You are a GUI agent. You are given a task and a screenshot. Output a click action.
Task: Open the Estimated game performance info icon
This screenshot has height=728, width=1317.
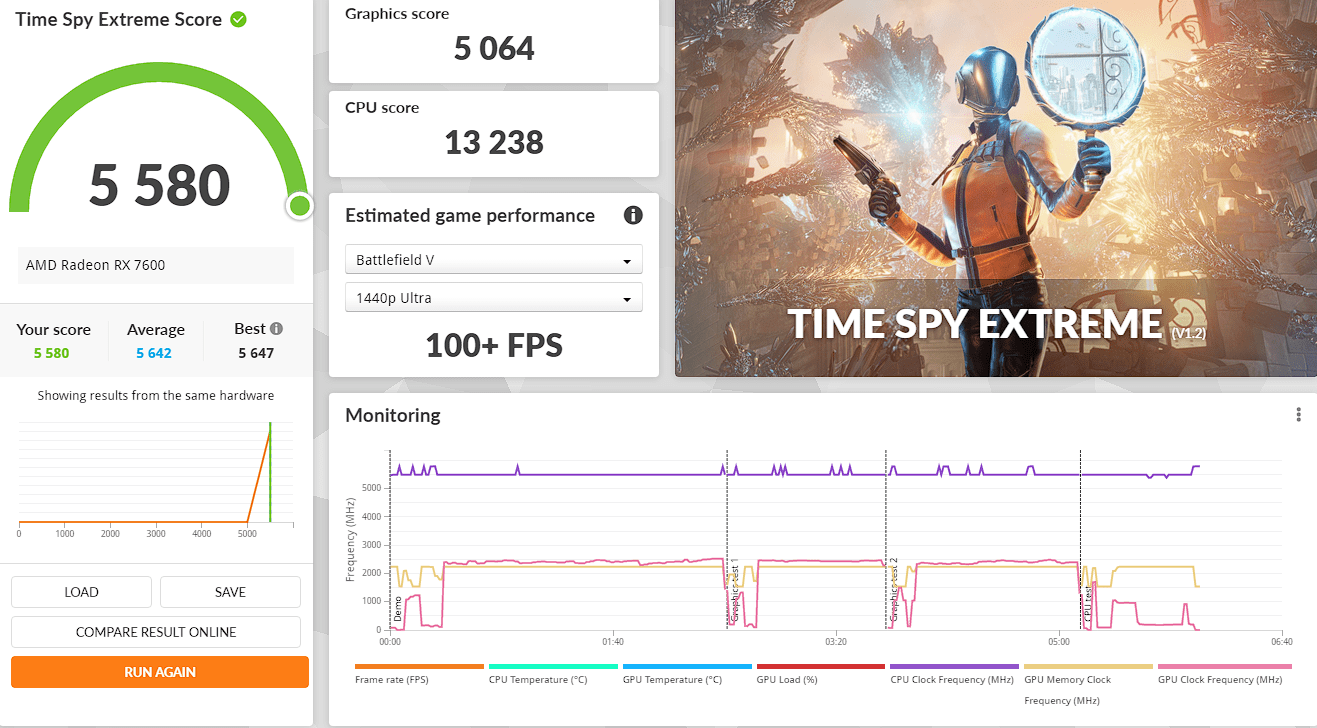[x=633, y=215]
